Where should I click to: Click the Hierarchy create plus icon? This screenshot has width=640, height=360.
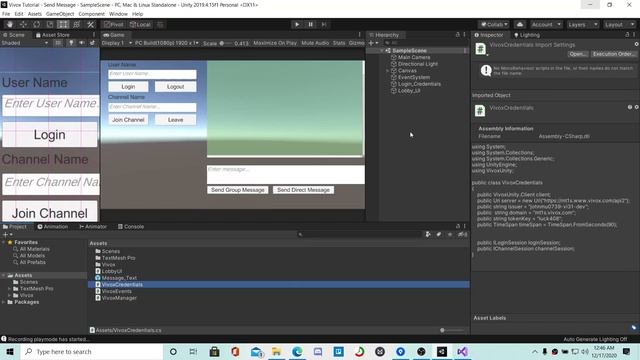pos(372,42)
